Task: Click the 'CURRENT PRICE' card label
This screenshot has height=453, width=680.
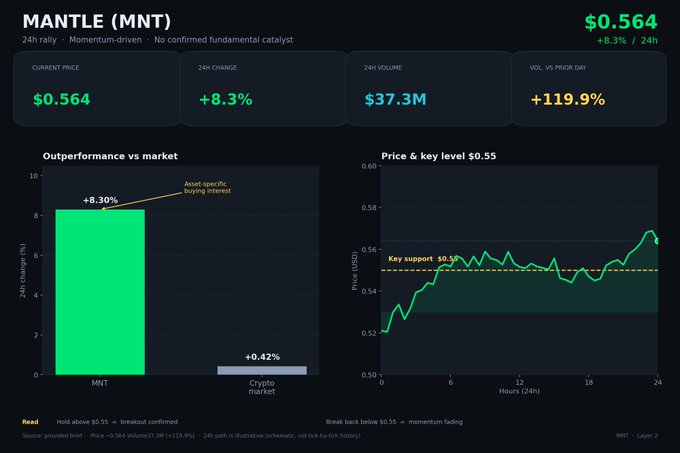Action: tap(56, 68)
